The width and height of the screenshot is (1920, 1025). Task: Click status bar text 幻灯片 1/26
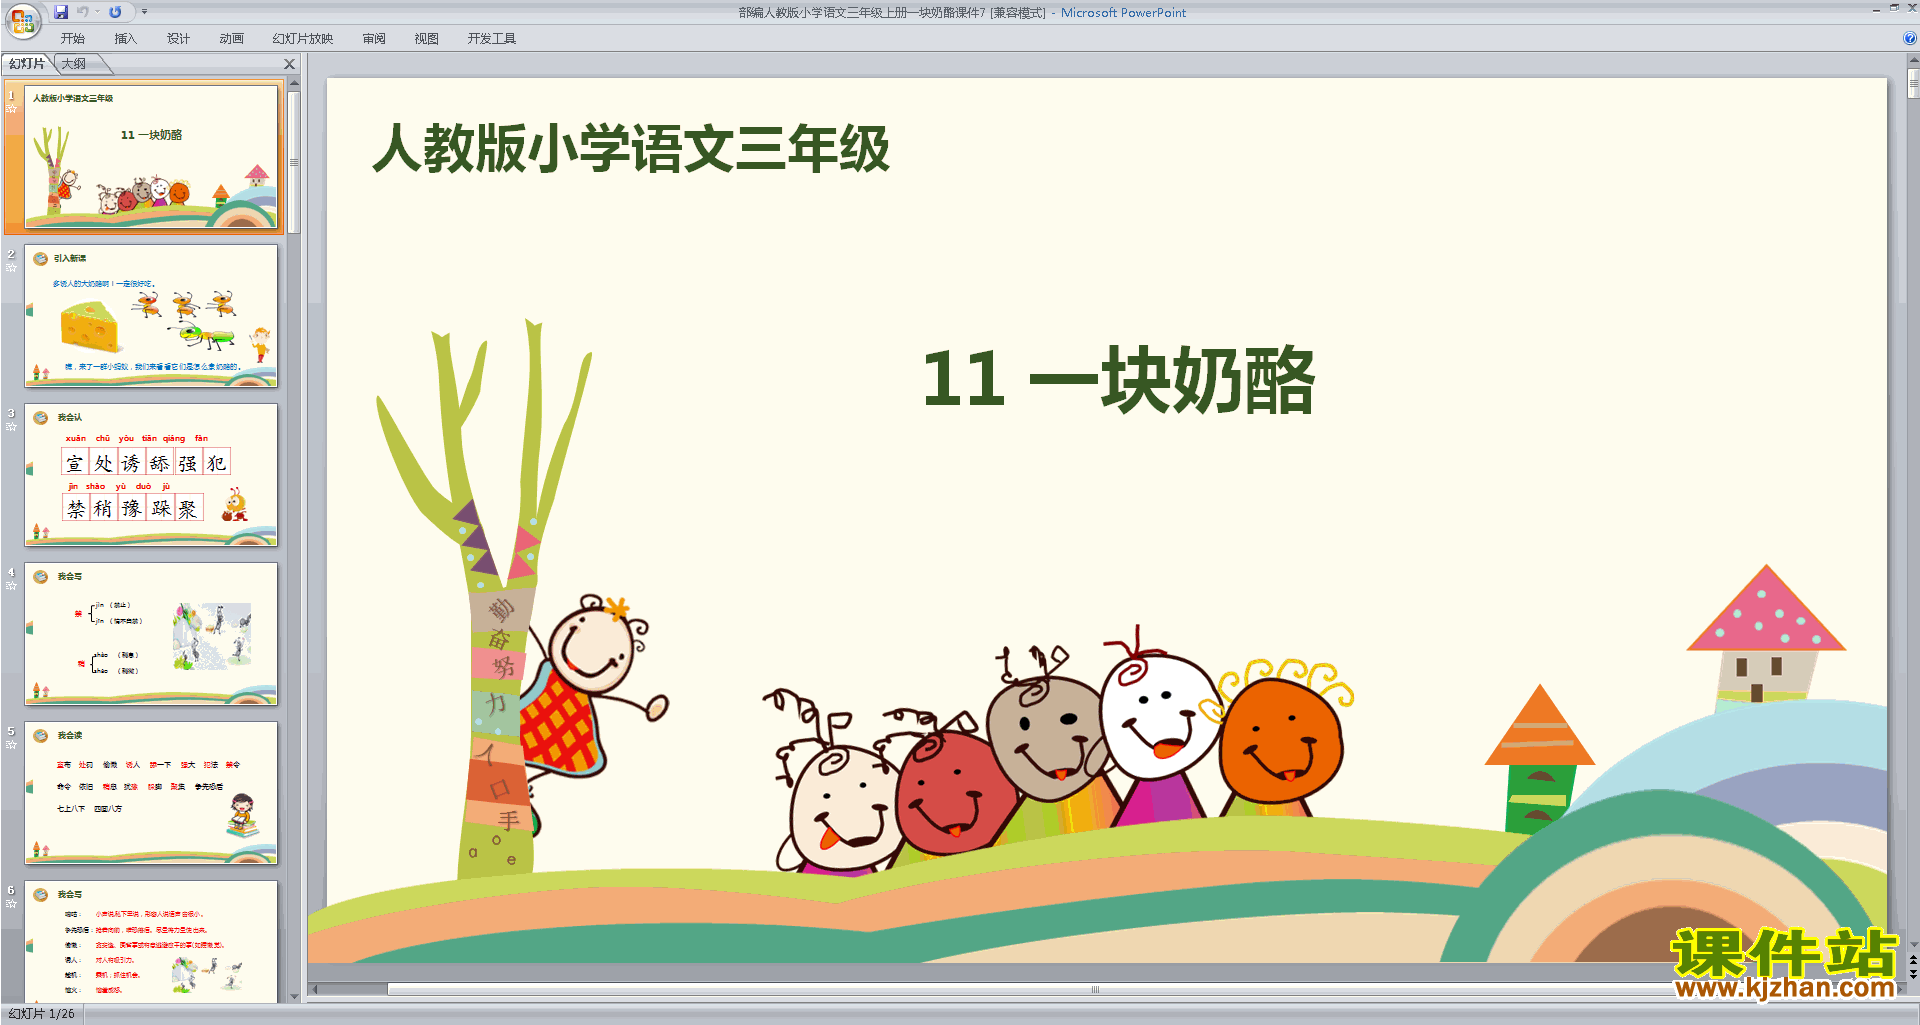pos(41,1014)
